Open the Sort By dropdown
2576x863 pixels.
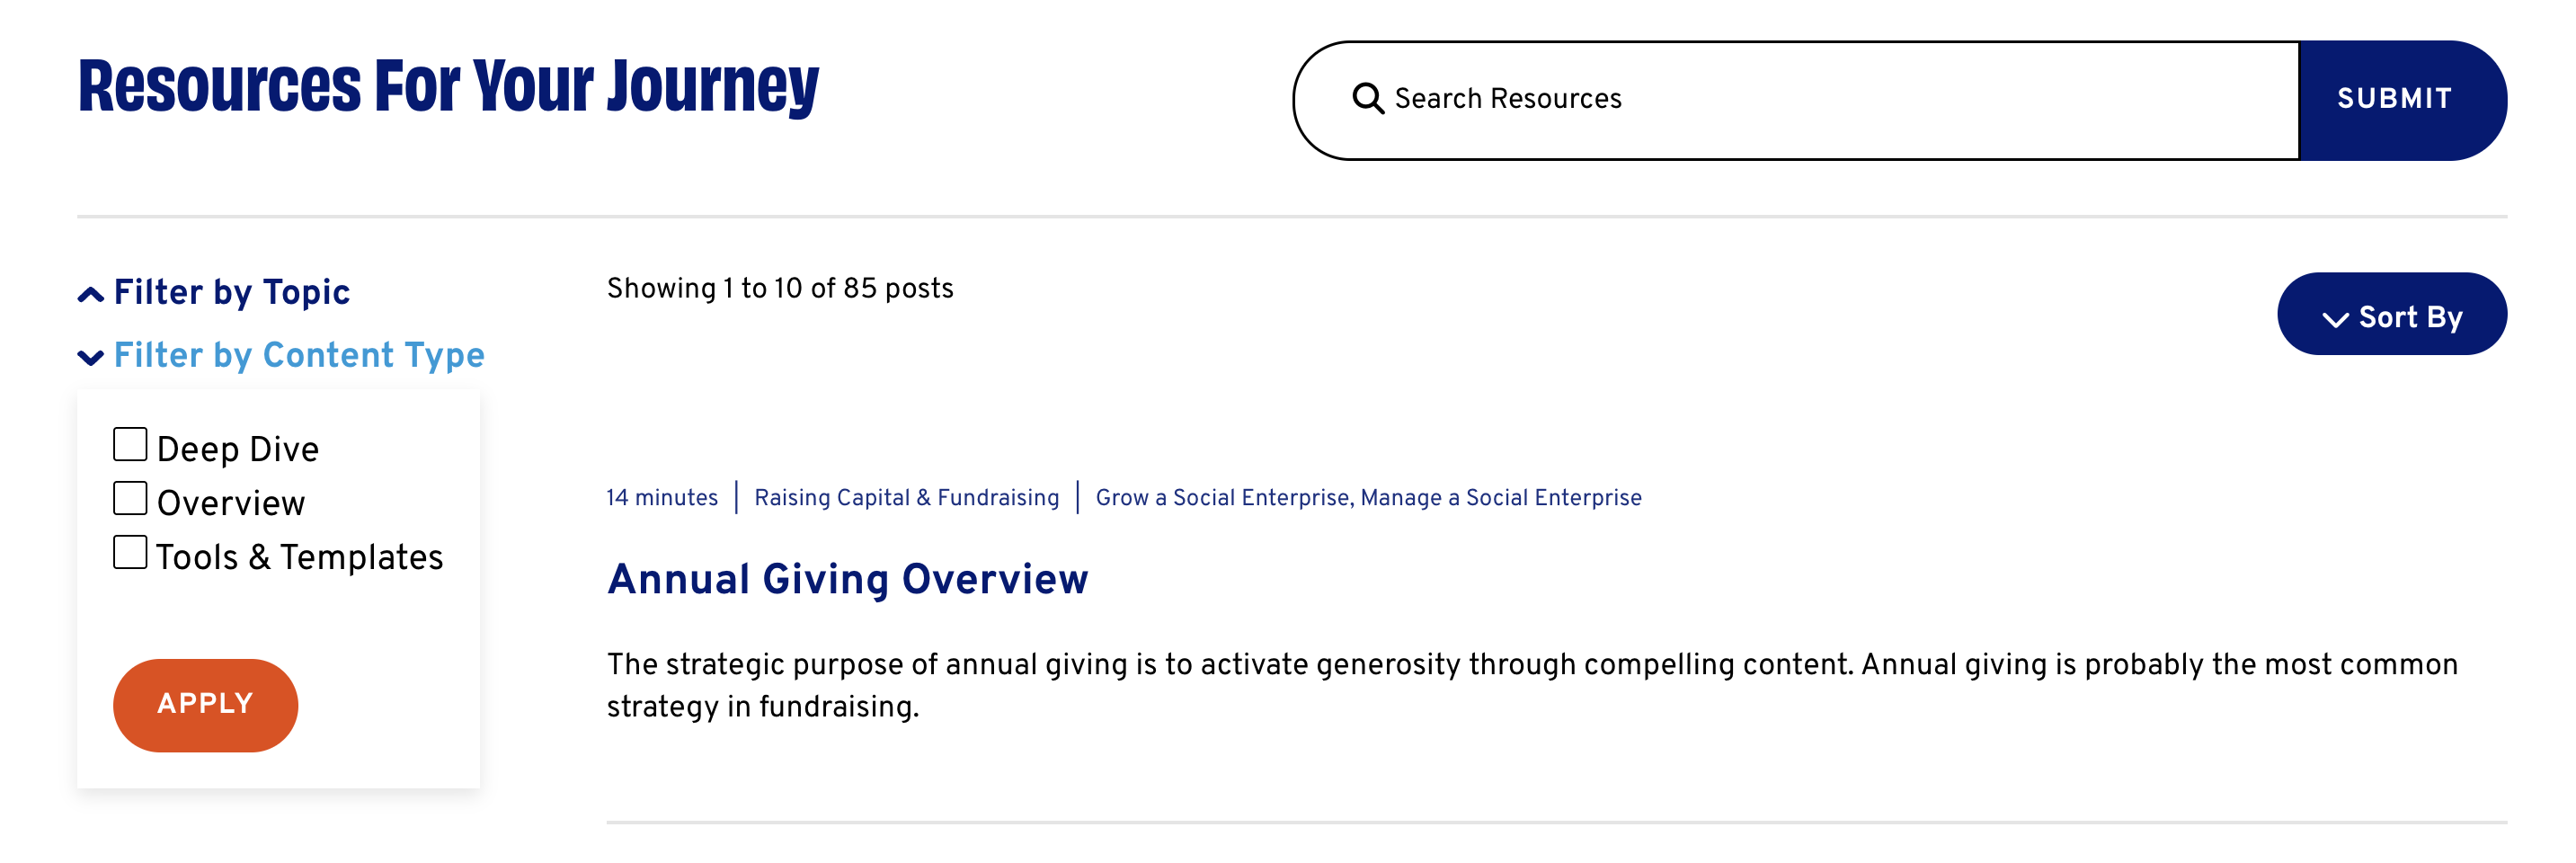point(2391,314)
